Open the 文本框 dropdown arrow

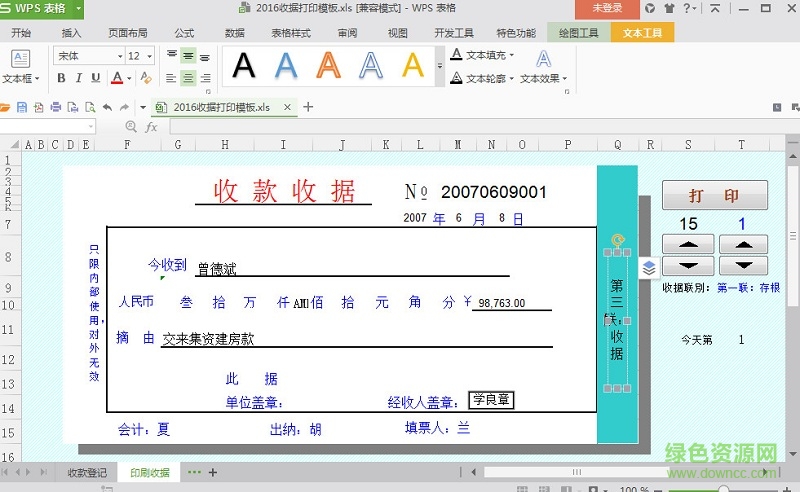(37, 79)
